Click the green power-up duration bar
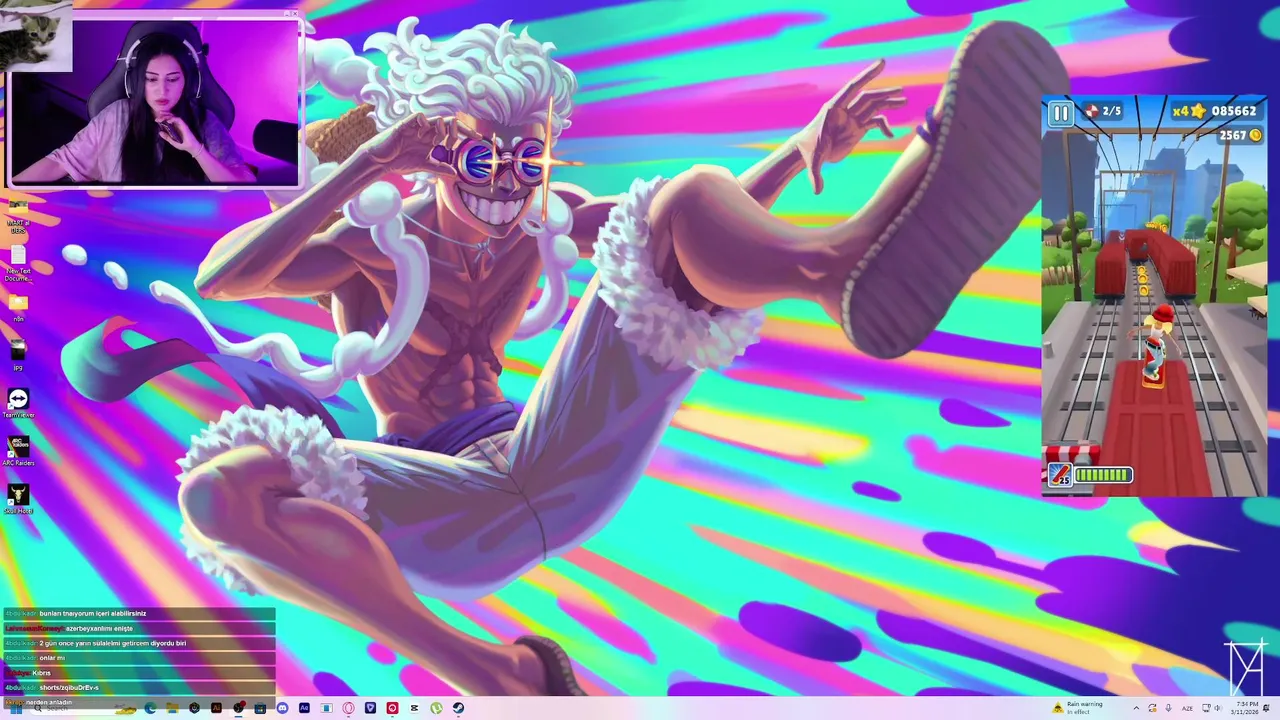Image resolution: width=1280 pixels, height=720 pixels. pyautogui.click(x=1104, y=475)
